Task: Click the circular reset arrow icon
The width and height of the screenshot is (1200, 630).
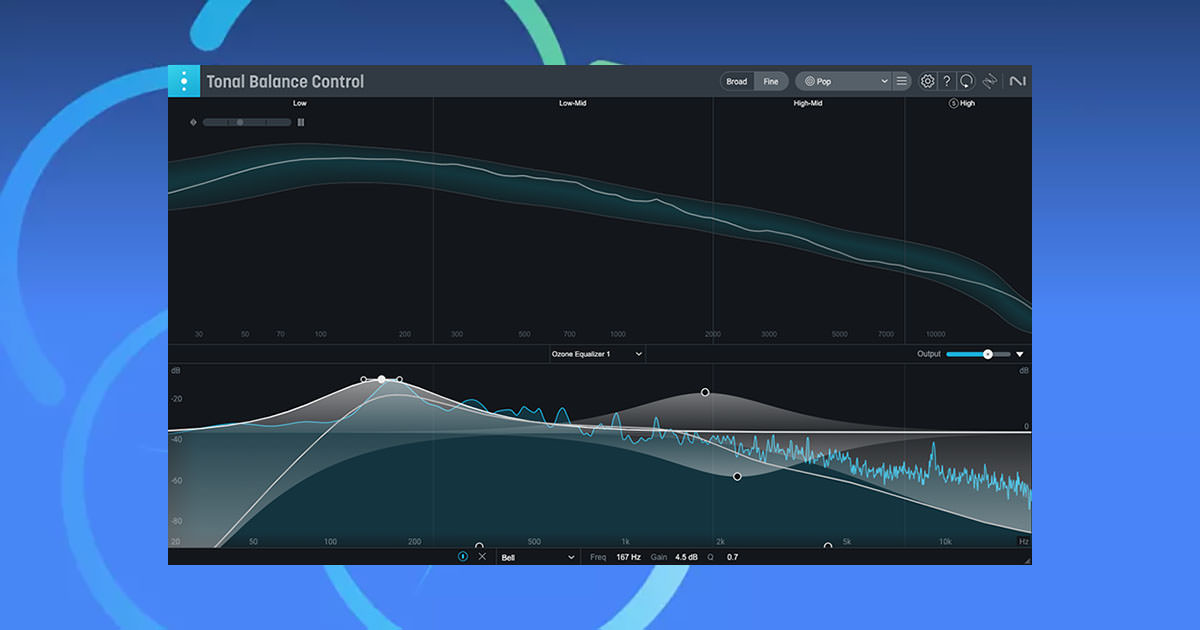Action: tap(966, 81)
